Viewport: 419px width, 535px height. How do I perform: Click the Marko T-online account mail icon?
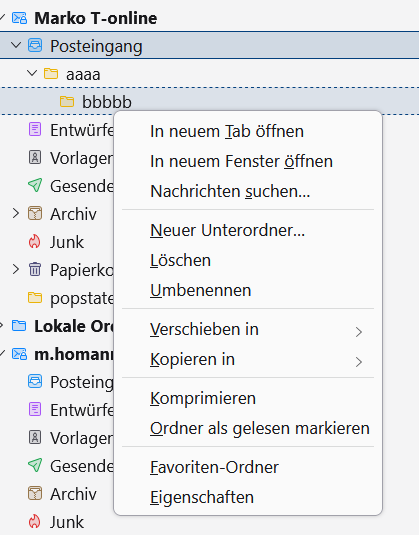[x=19, y=18]
